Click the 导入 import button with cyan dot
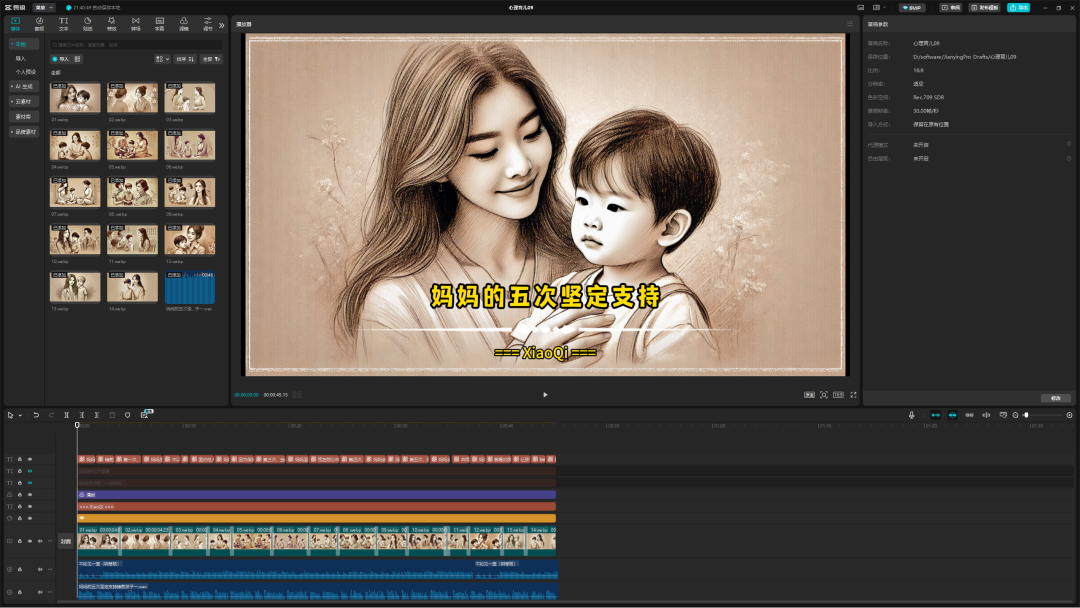1080x608 pixels. 61,59
